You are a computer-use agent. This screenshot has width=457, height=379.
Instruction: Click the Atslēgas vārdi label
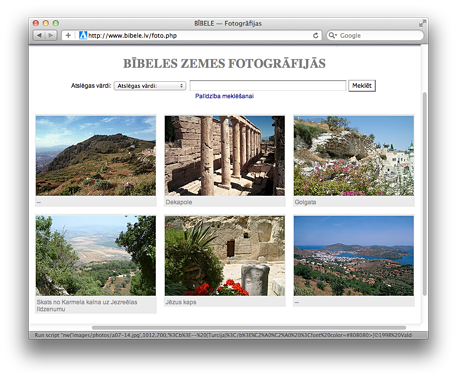coord(91,86)
